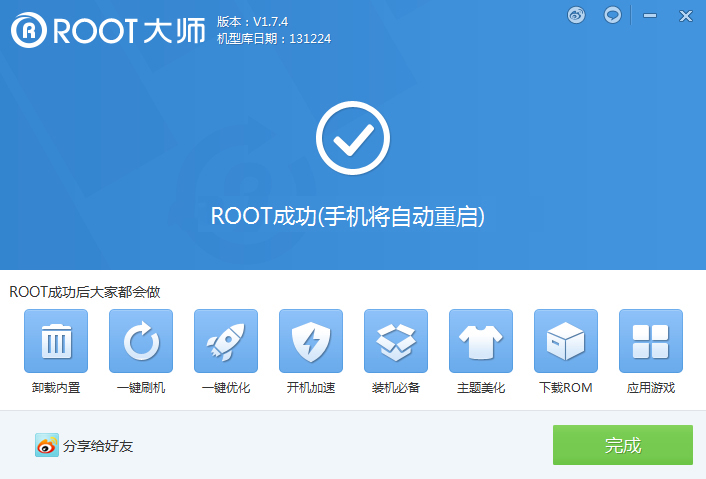Open the feedback chat bubble icon

[612, 15]
